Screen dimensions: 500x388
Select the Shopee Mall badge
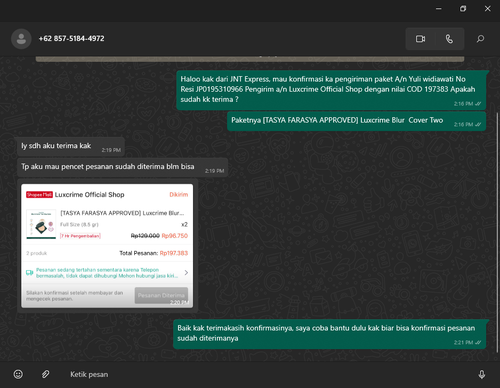(39, 195)
